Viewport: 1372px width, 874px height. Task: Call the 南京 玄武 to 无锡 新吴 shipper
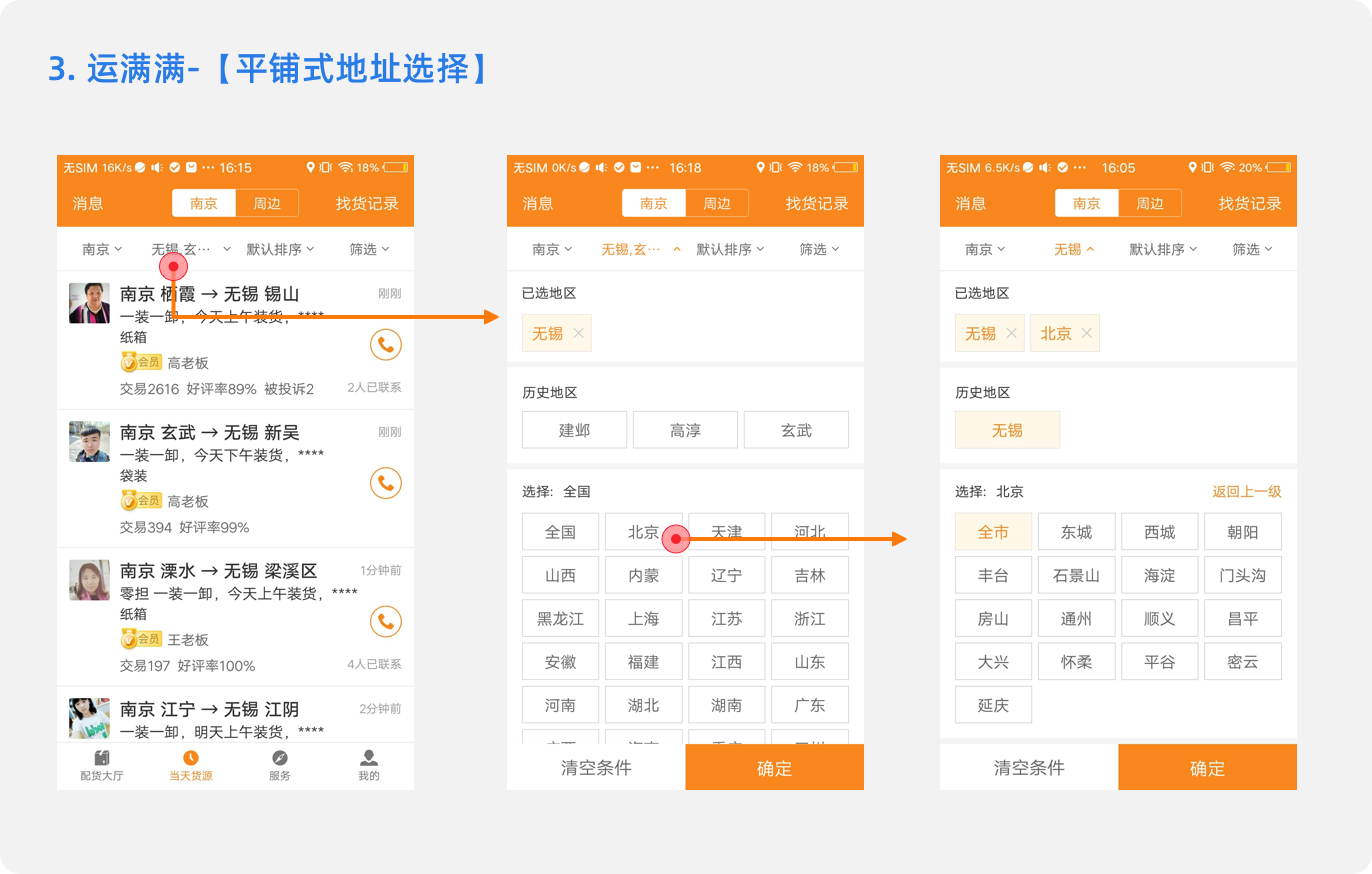385,483
